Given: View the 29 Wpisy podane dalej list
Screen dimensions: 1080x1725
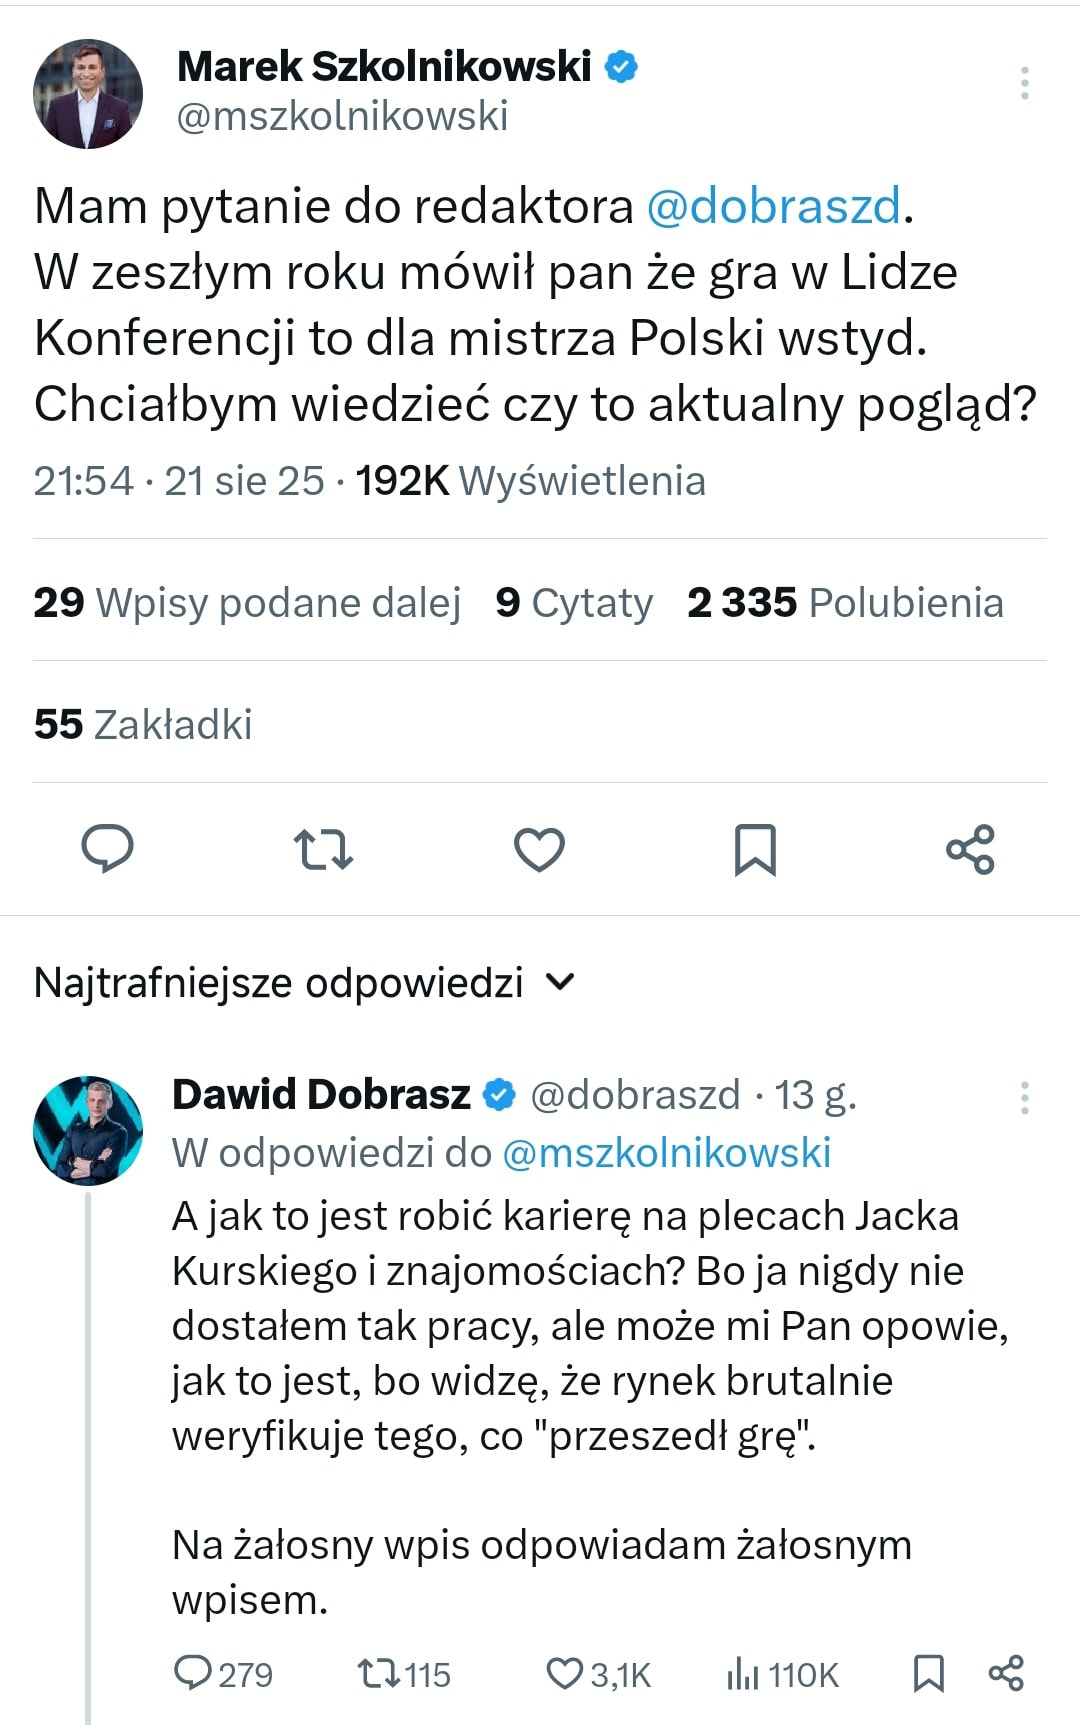Looking at the screenshot, I should coord(247,603).
